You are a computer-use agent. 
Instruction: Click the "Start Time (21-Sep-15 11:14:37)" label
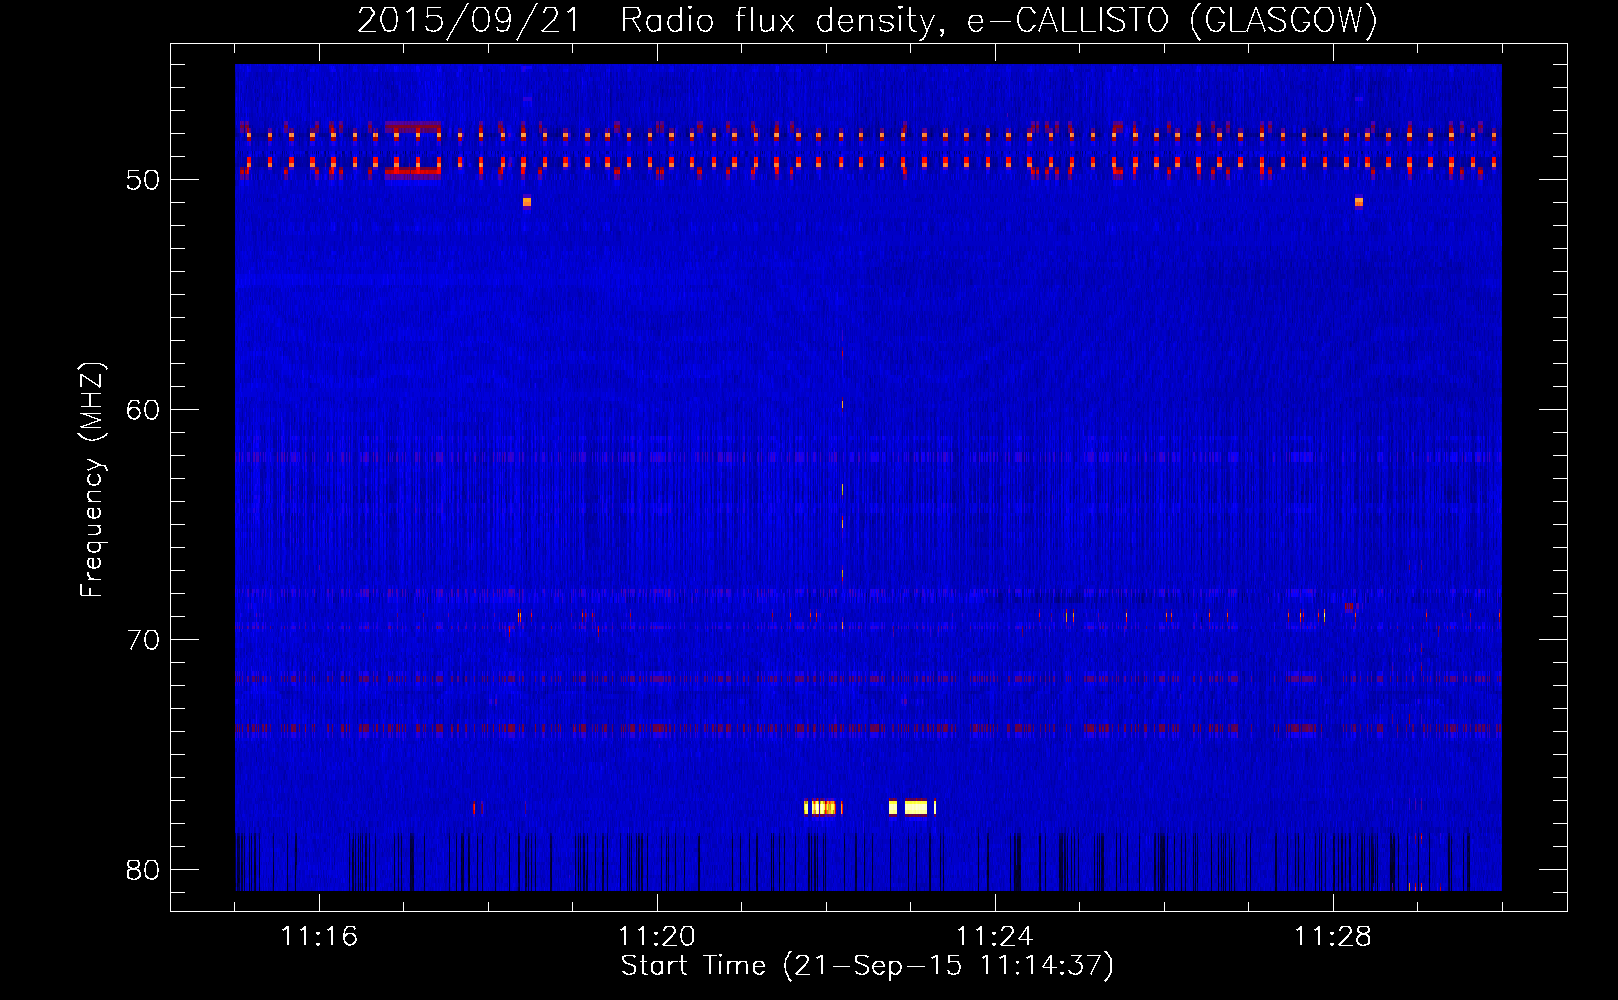coord(867,966)
